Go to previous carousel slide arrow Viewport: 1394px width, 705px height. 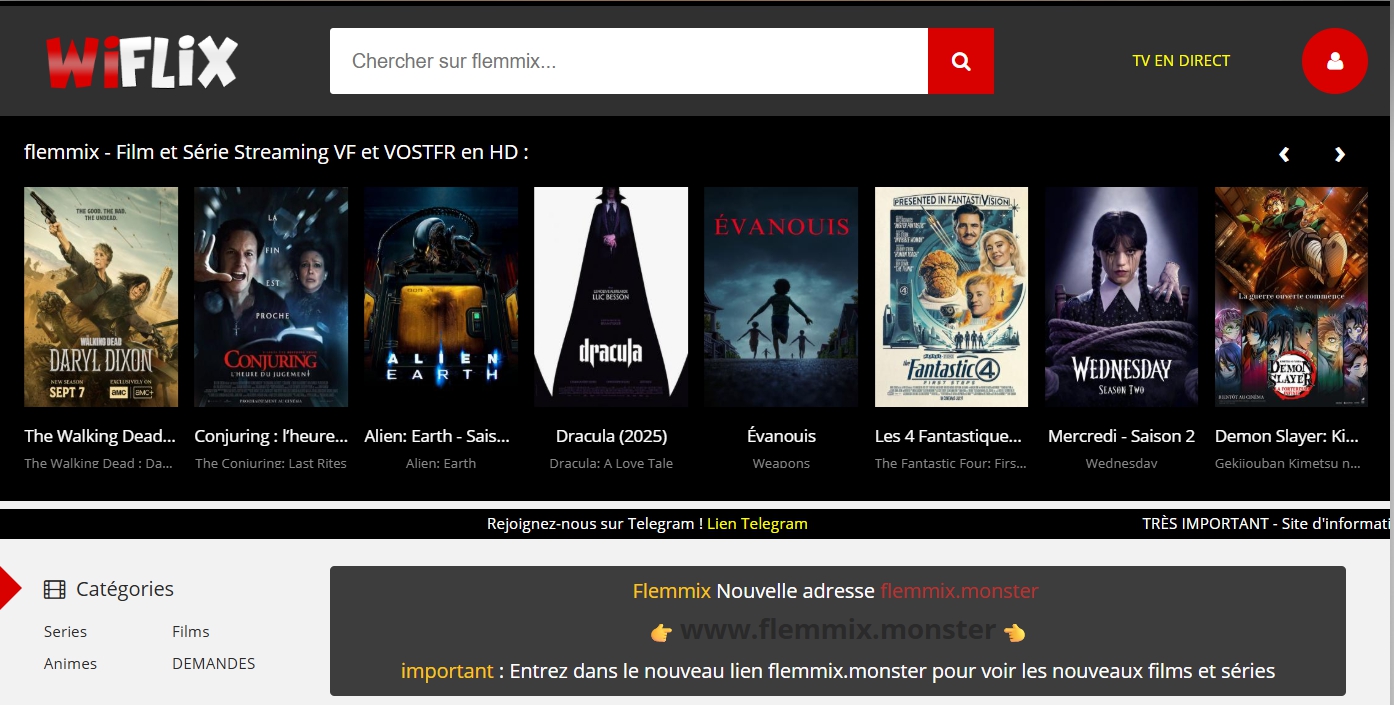(x=1284, y=154)
